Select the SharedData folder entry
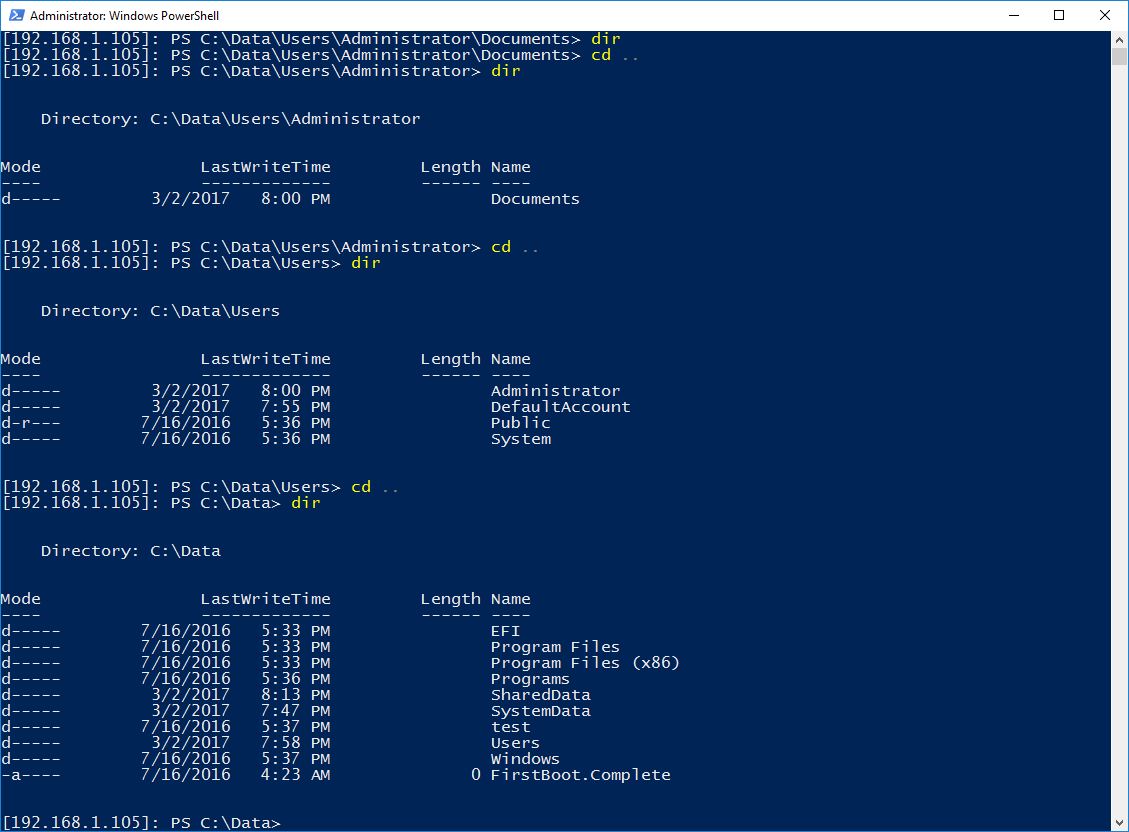The height and width of the screenshot is (832, 1129). pyautogui.click(x=541, y=695)
